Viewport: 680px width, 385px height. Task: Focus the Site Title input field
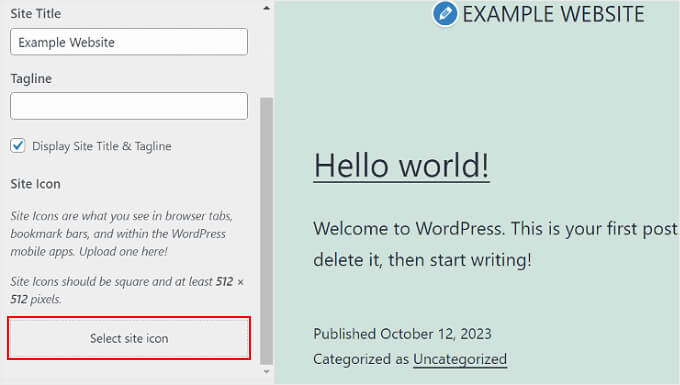(x=129, y=42)
